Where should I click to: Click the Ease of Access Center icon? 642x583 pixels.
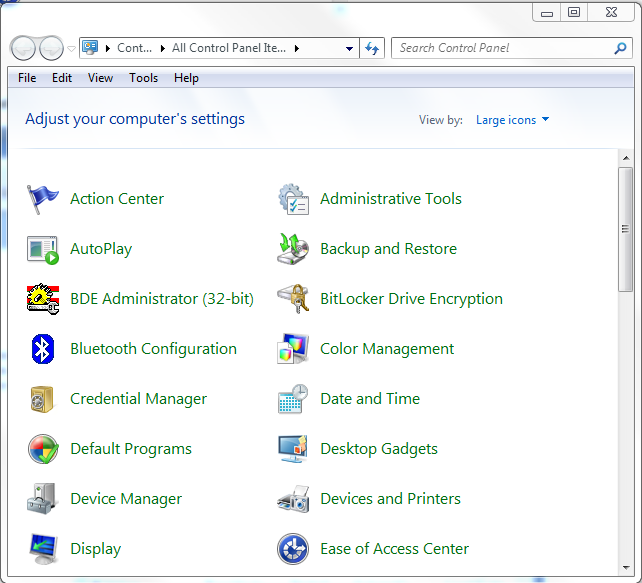pyautogui.click(x=293, y=549)
